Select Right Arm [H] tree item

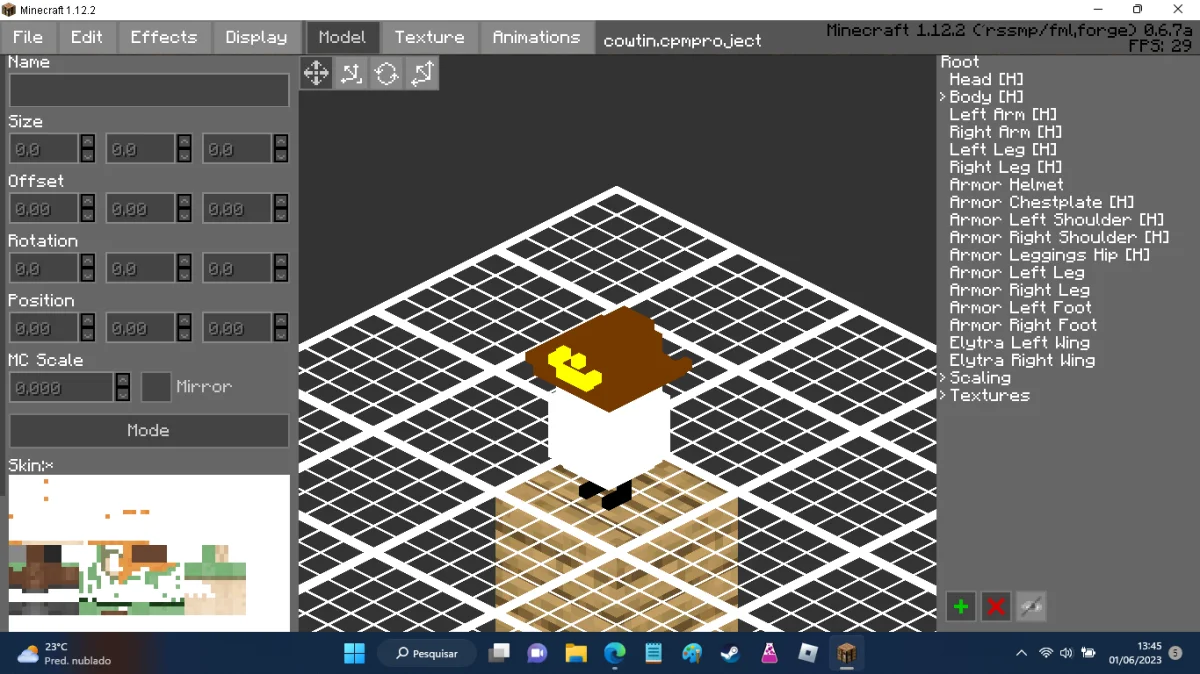[1006, 132]
